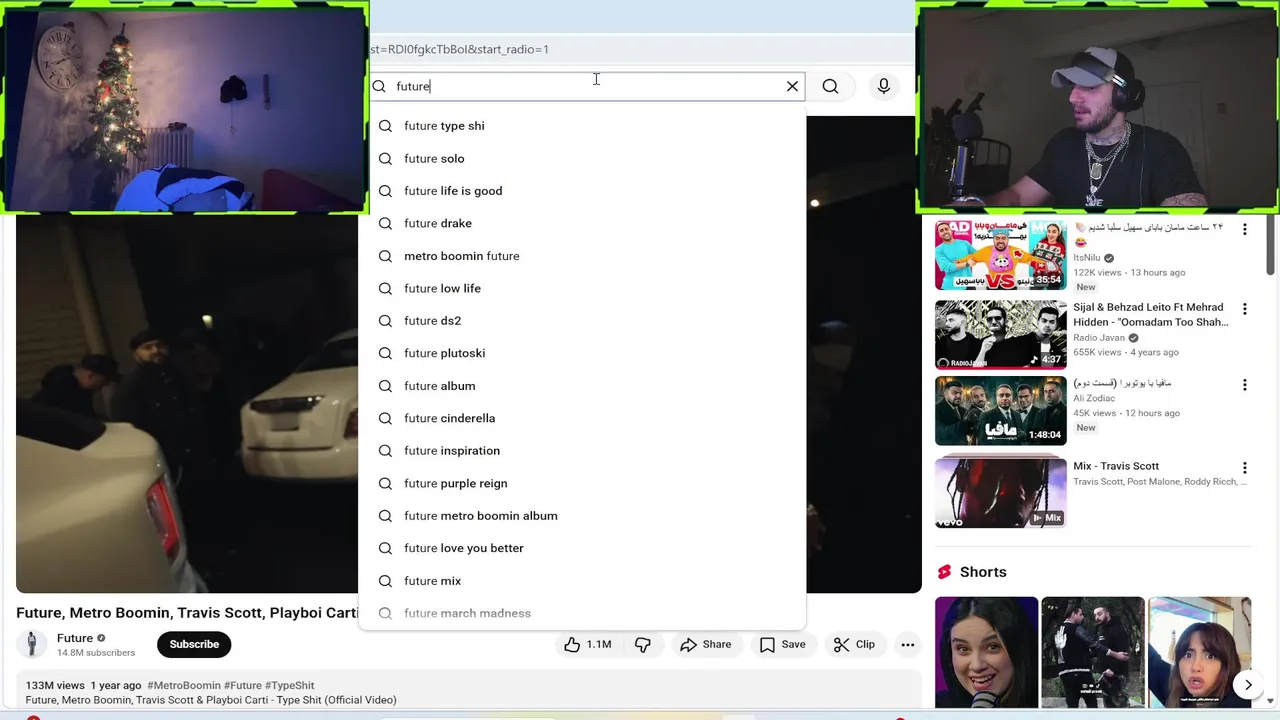Select suggestion "future drake"
Image resolution: width=1280 pixels, height=720 pixels.
(582, 223)
